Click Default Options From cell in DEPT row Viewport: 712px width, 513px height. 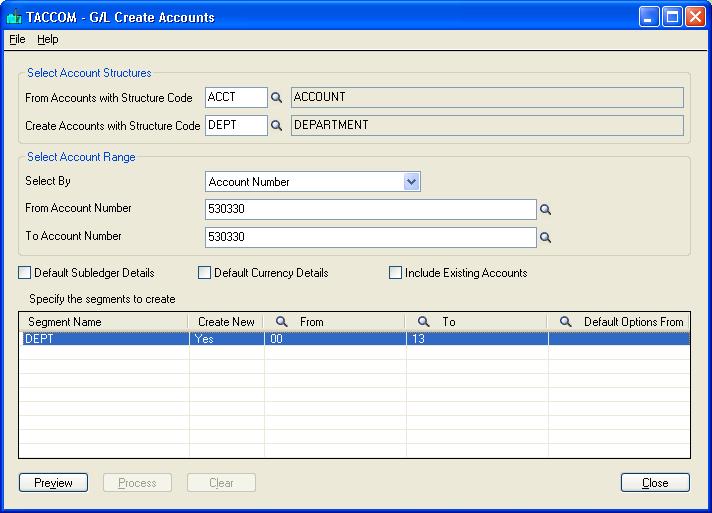coord(619,339)
